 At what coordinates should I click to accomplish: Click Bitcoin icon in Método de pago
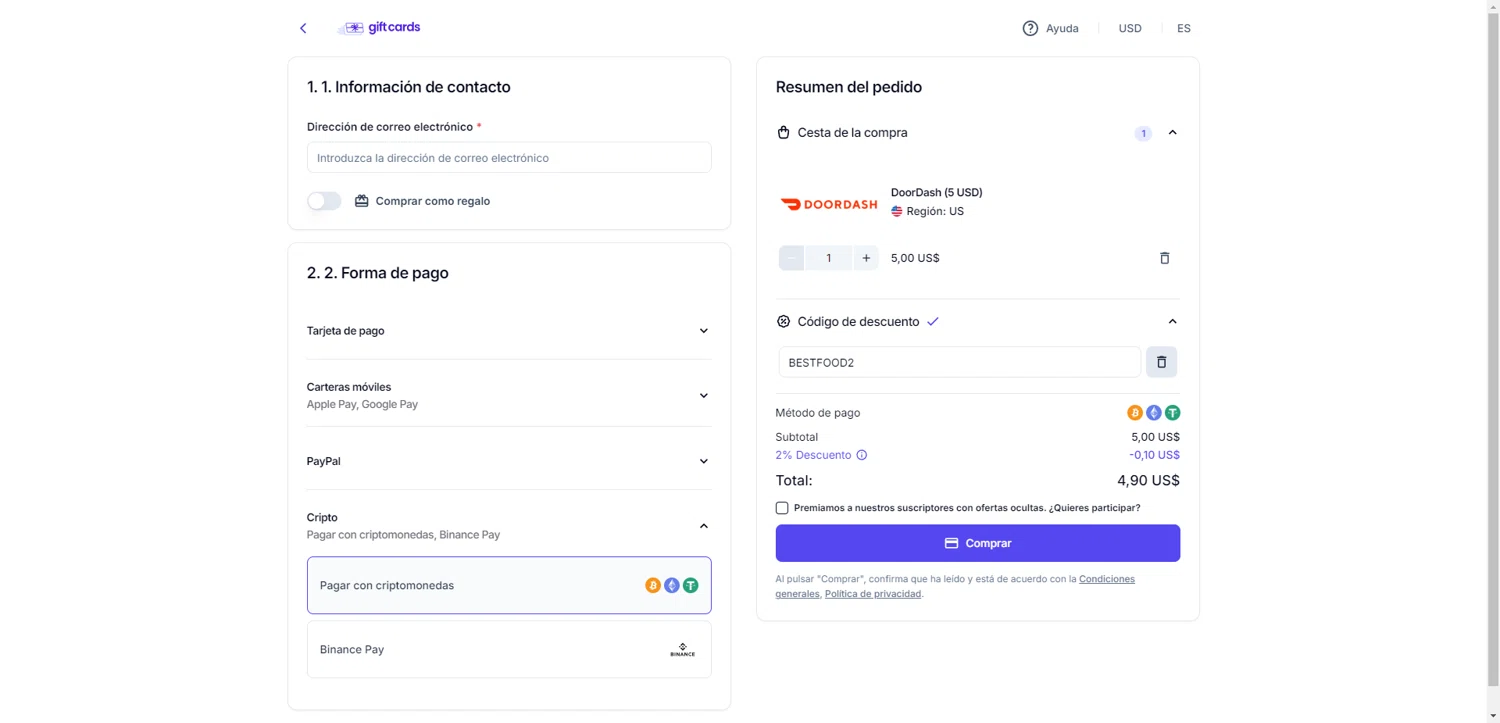[1135, 413]
